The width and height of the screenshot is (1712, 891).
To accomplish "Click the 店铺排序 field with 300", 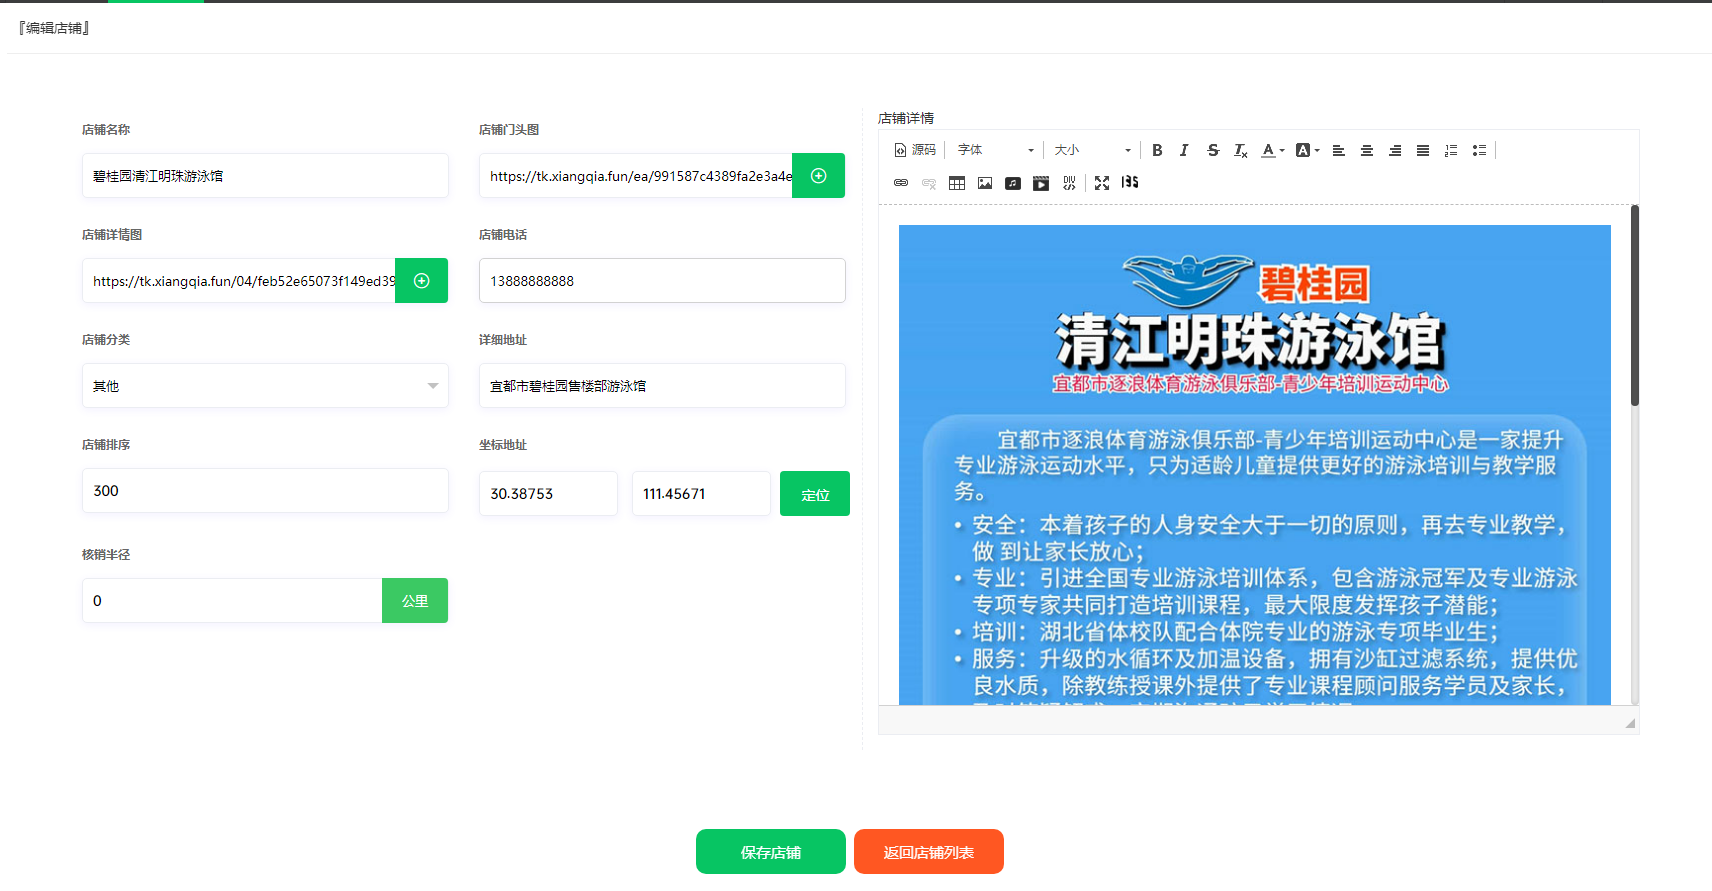I will click(x=265, y=491).
